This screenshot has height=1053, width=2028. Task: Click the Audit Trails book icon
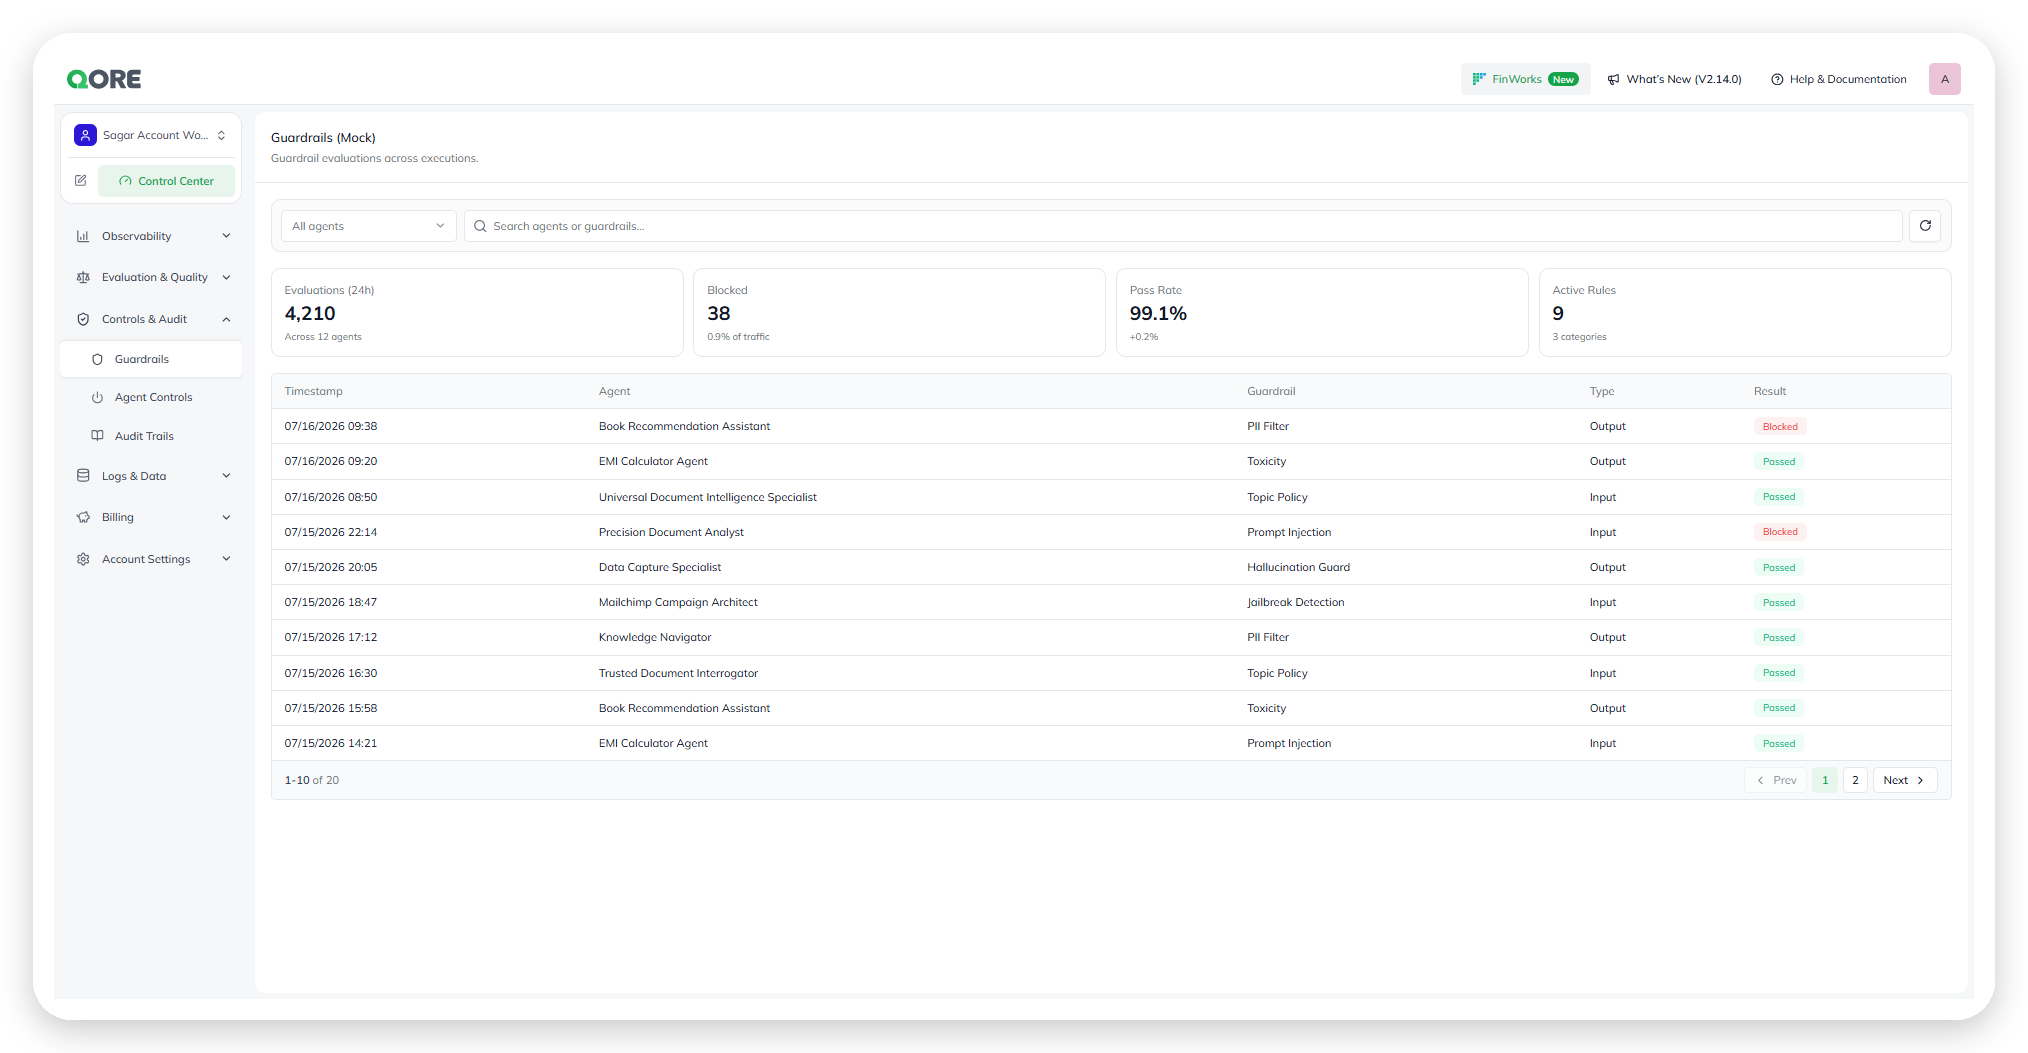[x=97, y=436]
